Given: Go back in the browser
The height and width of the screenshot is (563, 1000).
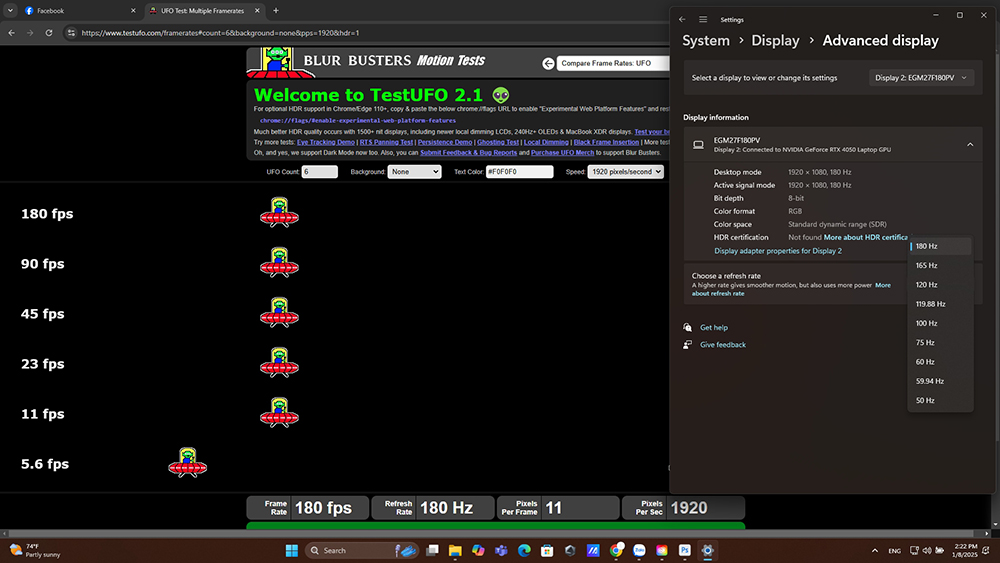Looking at the screenshot, I should [11, 33].
